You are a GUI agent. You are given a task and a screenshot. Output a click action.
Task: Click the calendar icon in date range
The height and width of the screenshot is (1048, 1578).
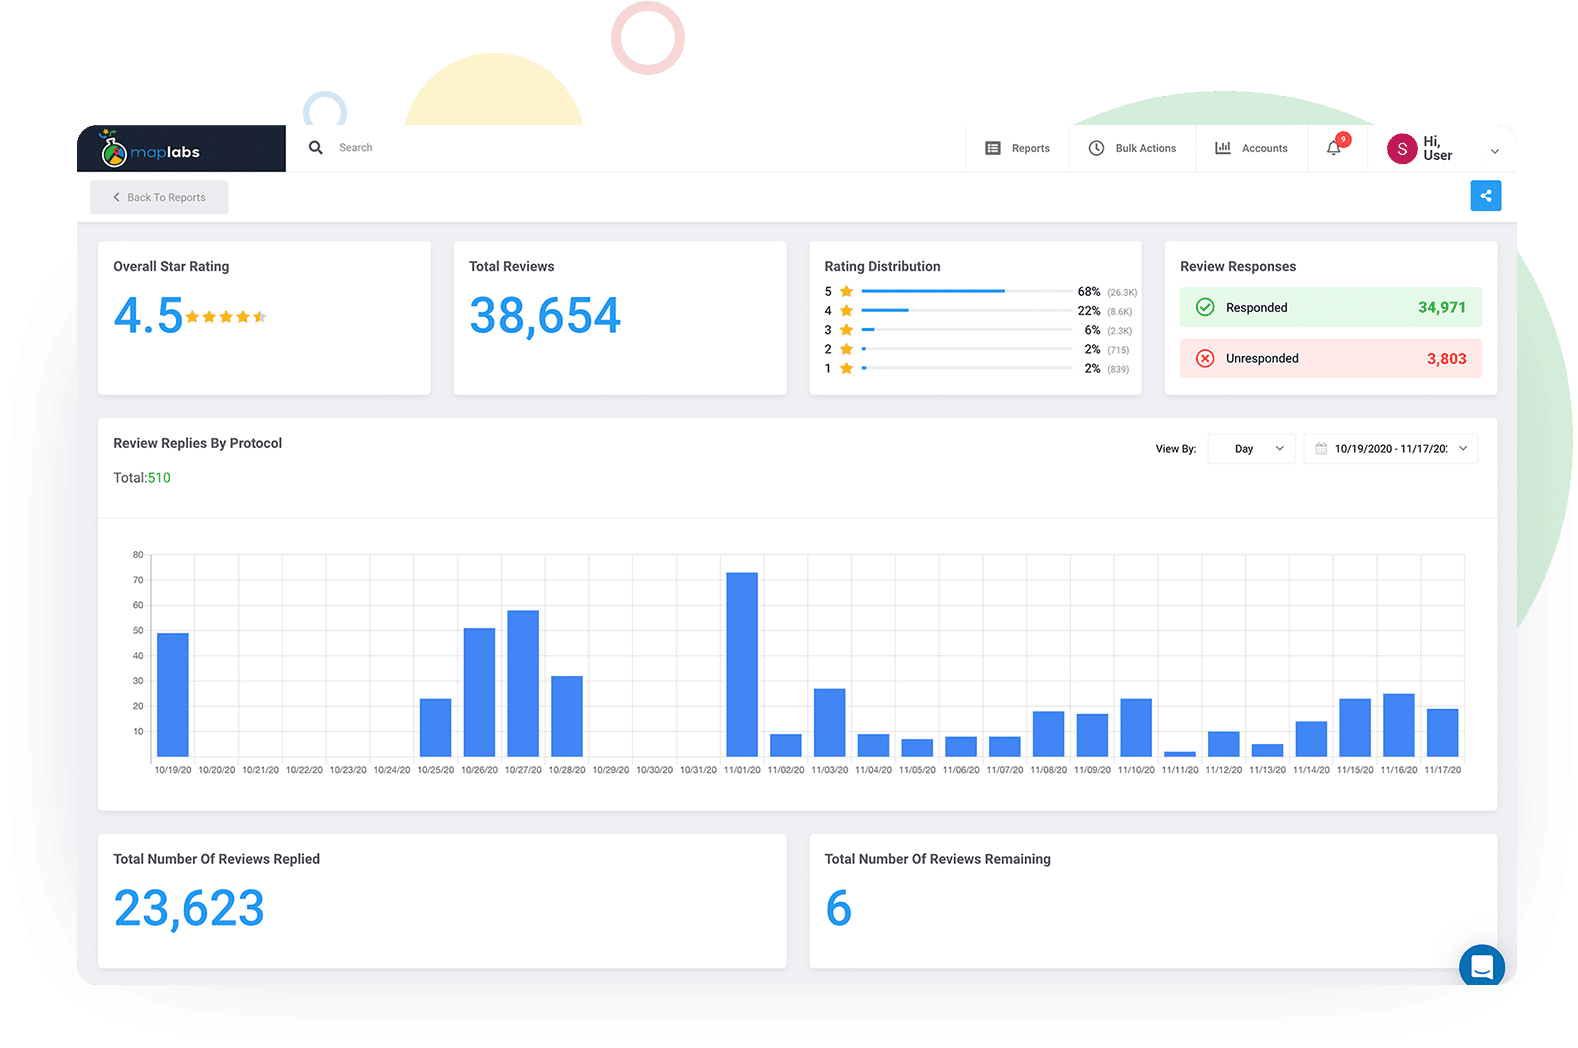click(x=1321, y=449)
